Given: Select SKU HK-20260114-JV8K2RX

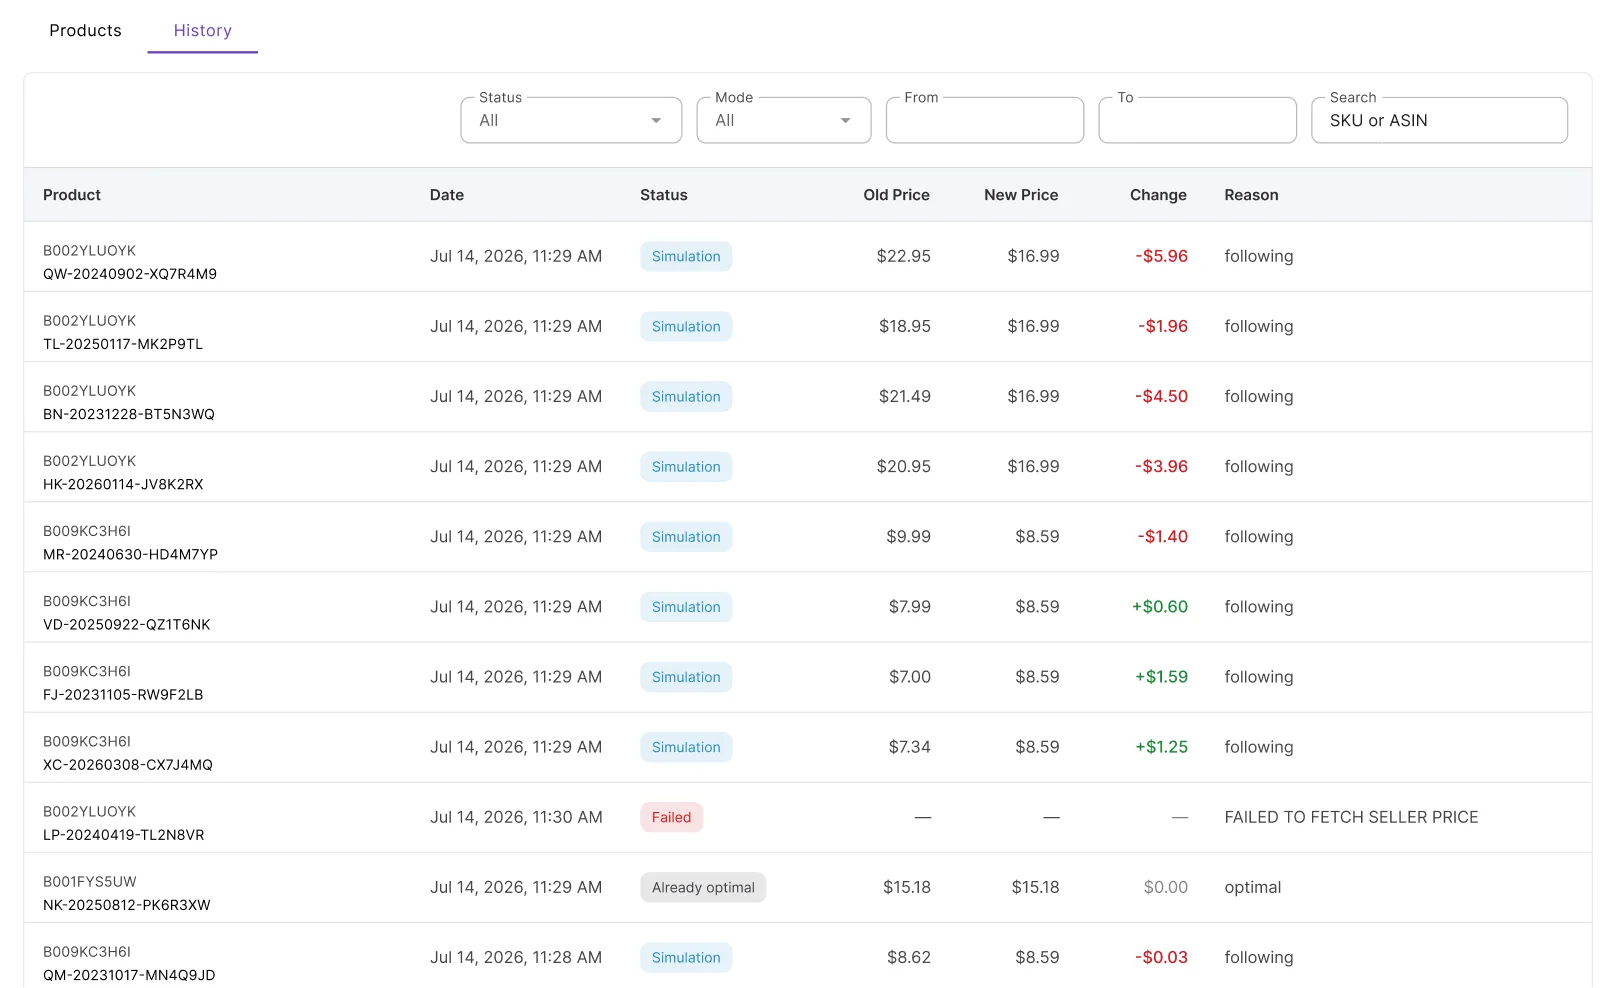Looking at the screenshot, I should [x=123, y=484].
